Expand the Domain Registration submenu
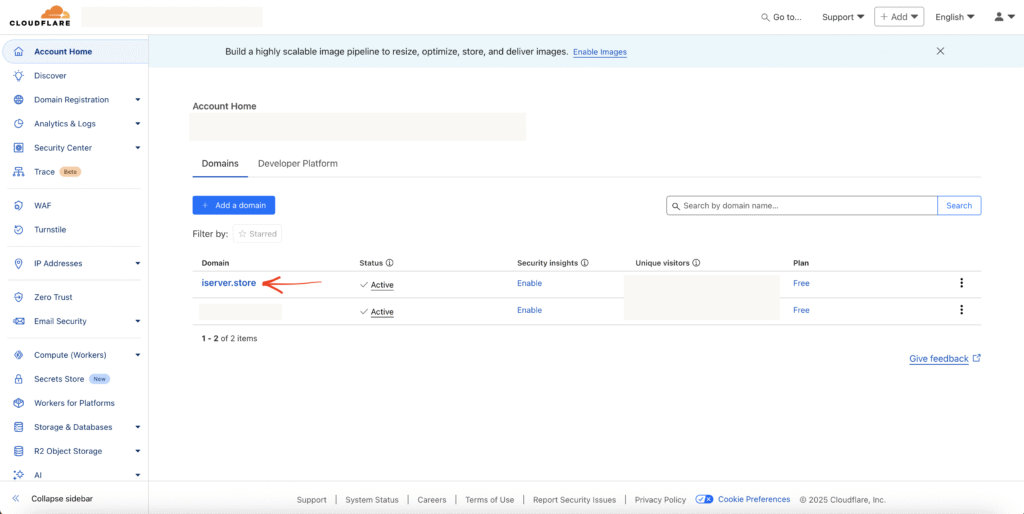Screen dimensions: 1024x514 (138, 100)
